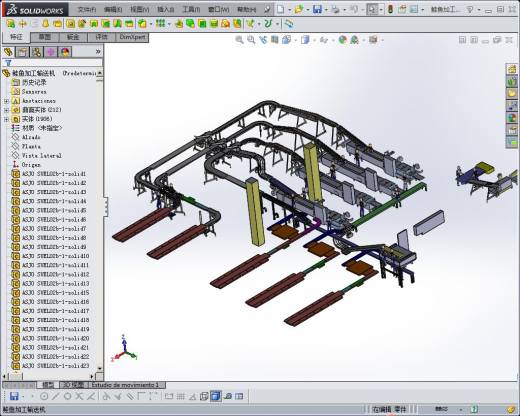Click the Save icon in top toolbar
520x416 pixels.
click(317, 9)
